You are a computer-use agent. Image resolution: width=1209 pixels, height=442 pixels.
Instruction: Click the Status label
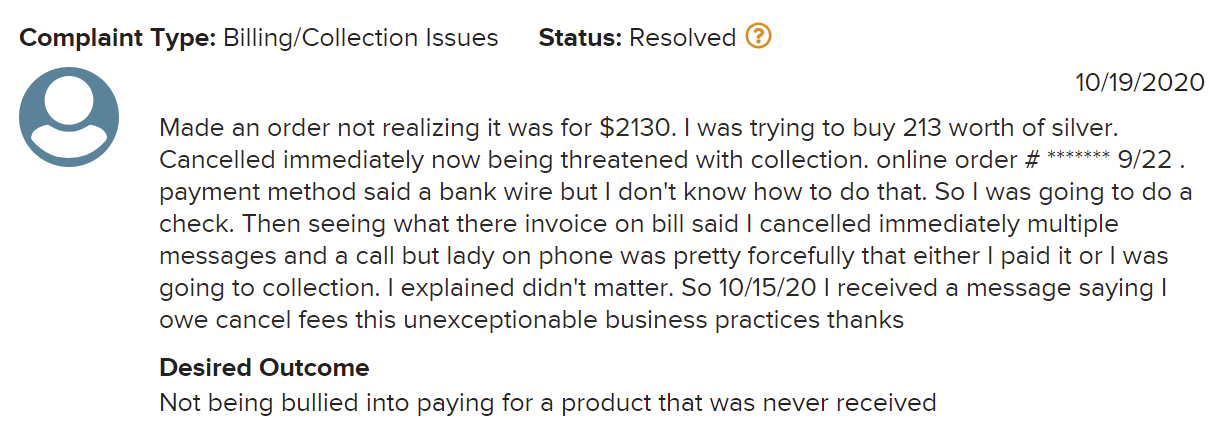point(580,38)
